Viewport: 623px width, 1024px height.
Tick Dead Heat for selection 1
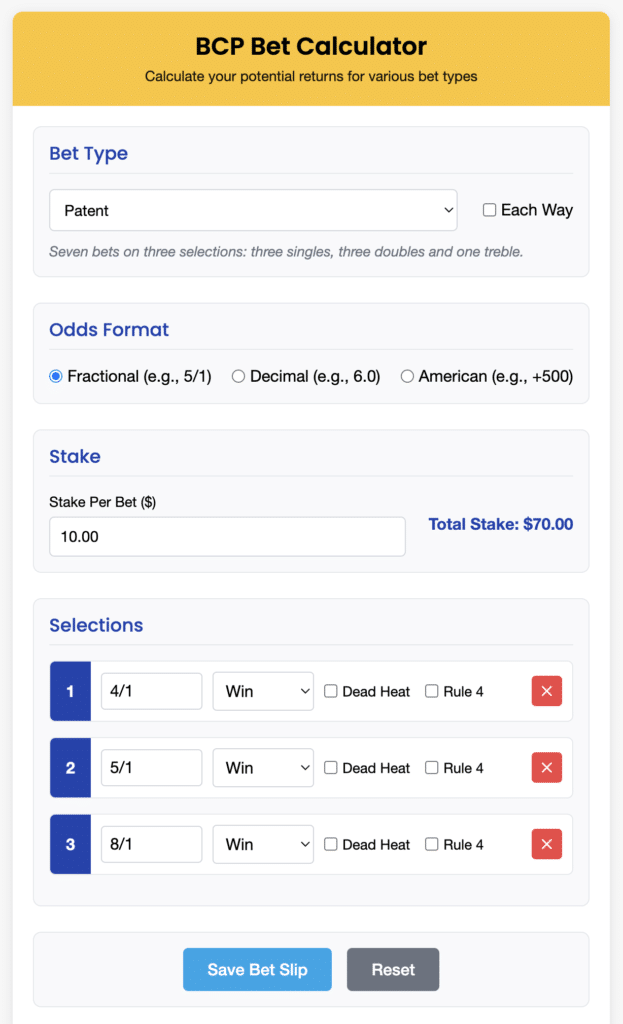coord(331,691)
